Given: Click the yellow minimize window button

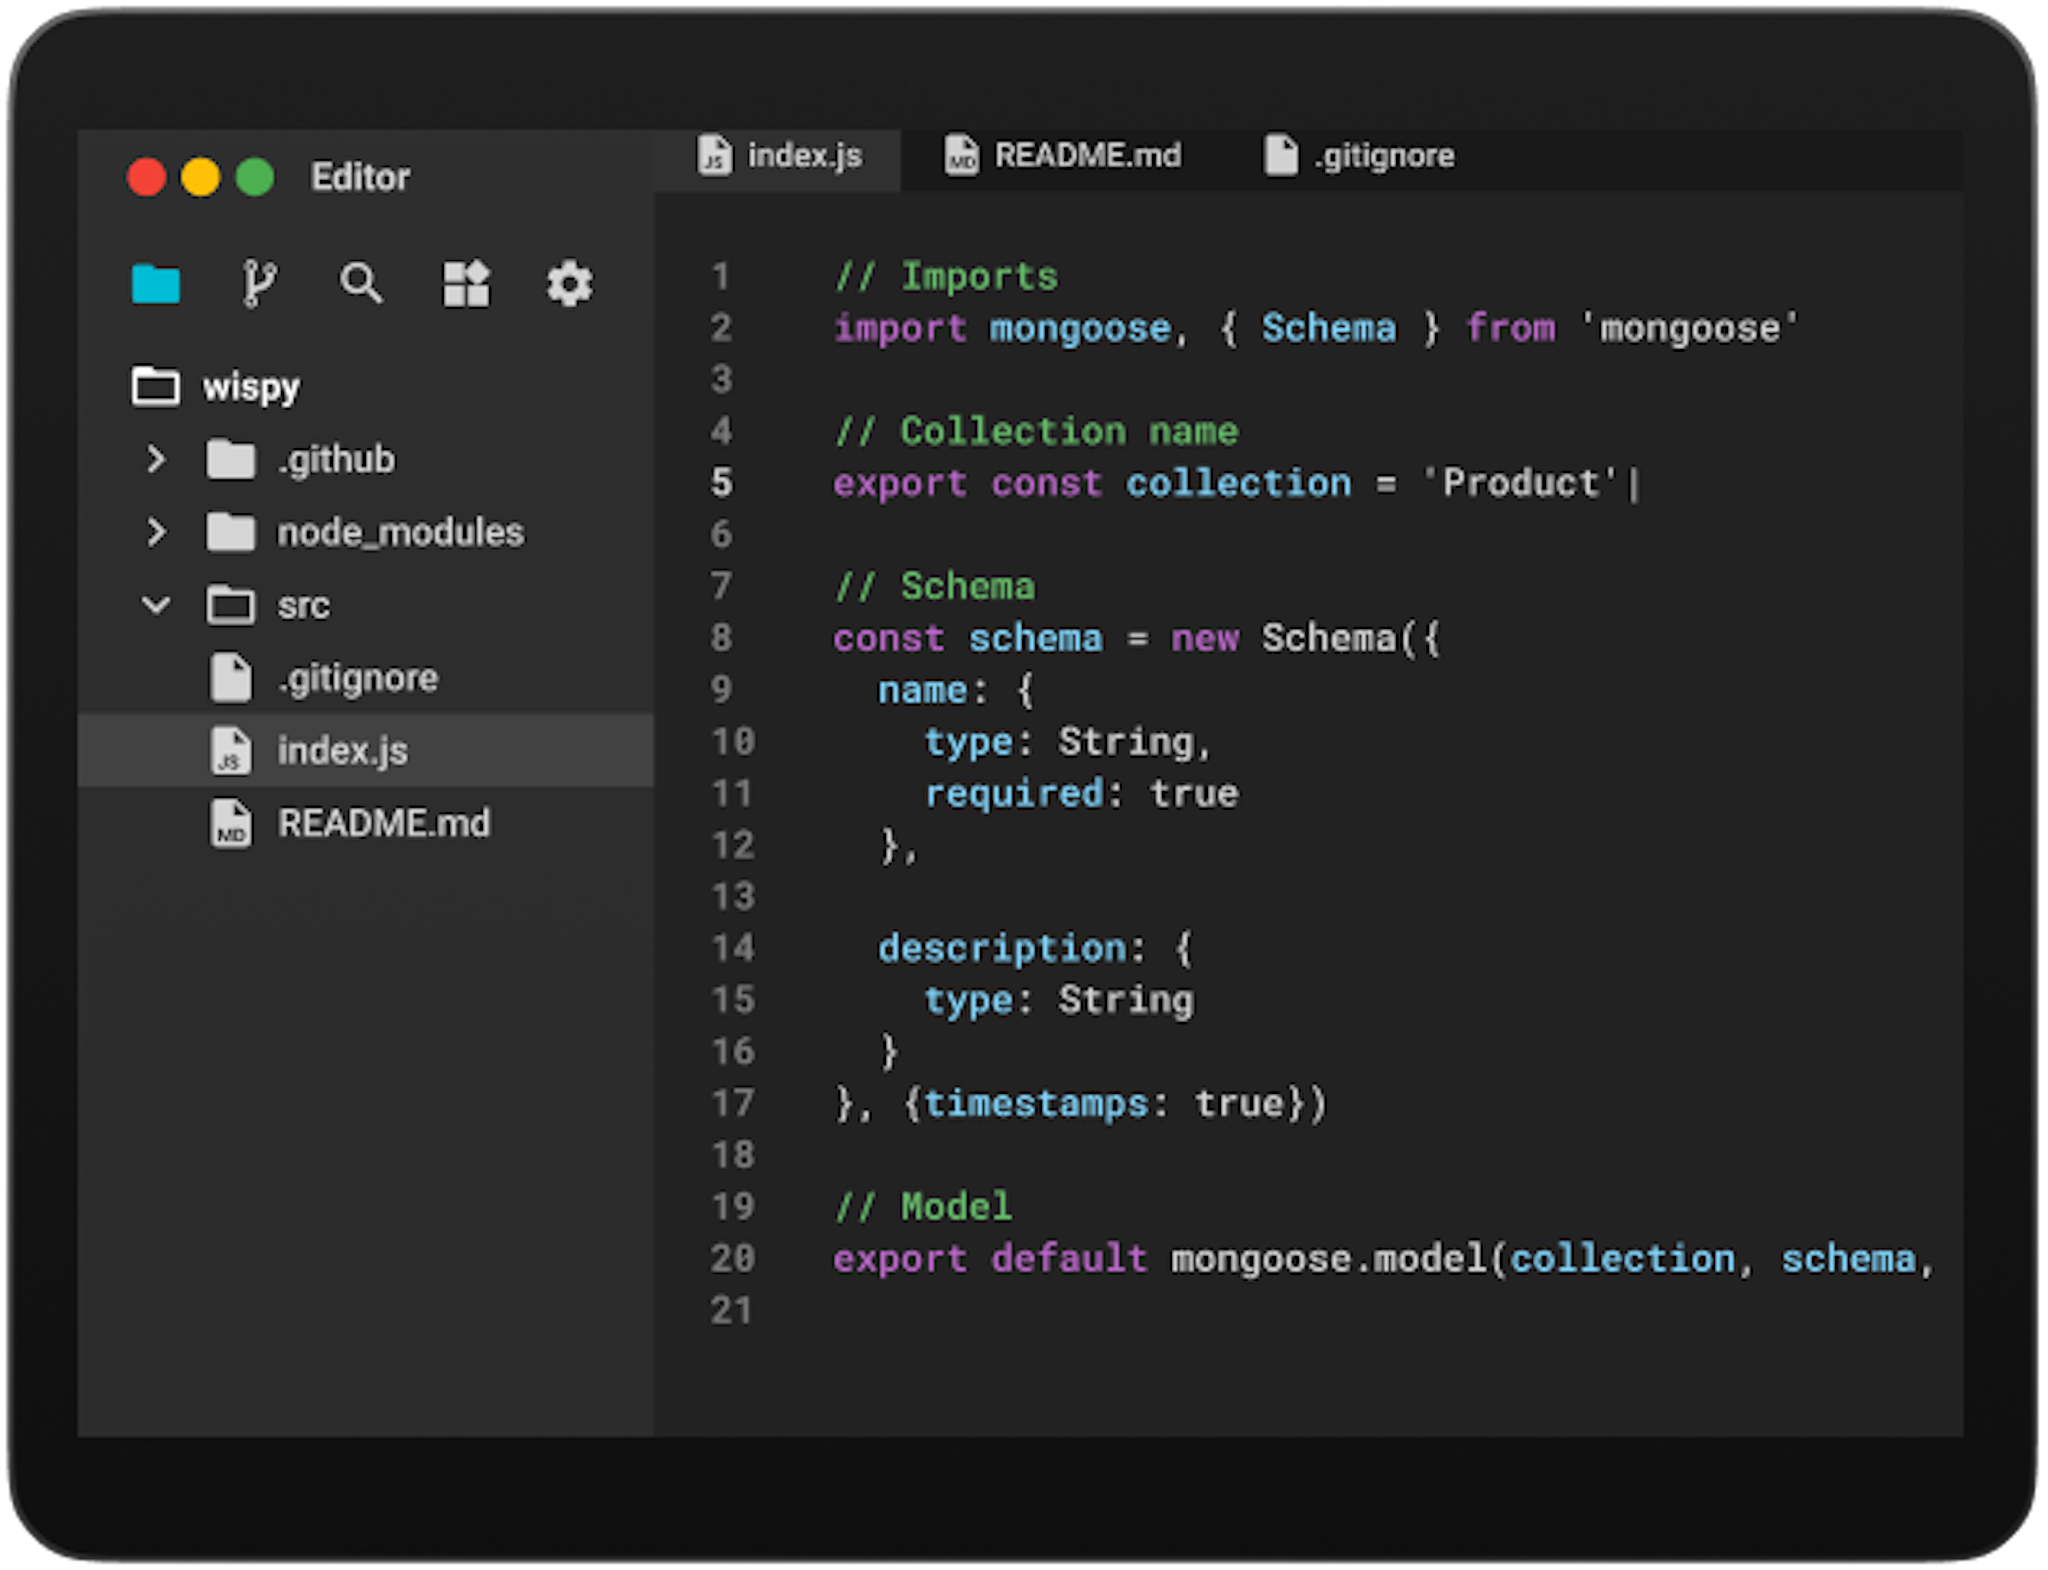Looking at the screenshot, I should 200,177.
